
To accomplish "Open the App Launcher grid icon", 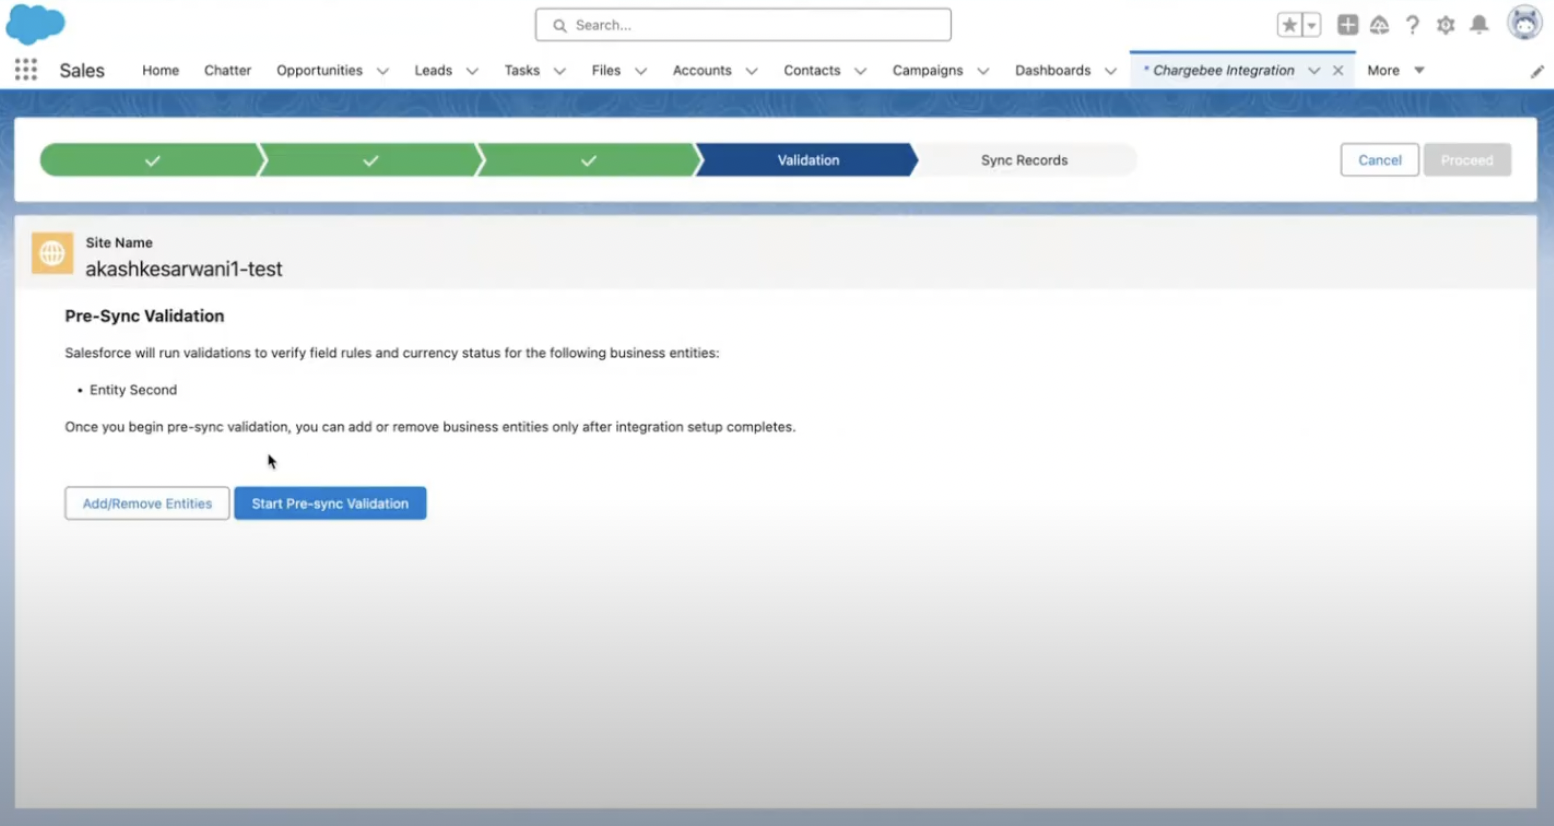I will [26, 70].
